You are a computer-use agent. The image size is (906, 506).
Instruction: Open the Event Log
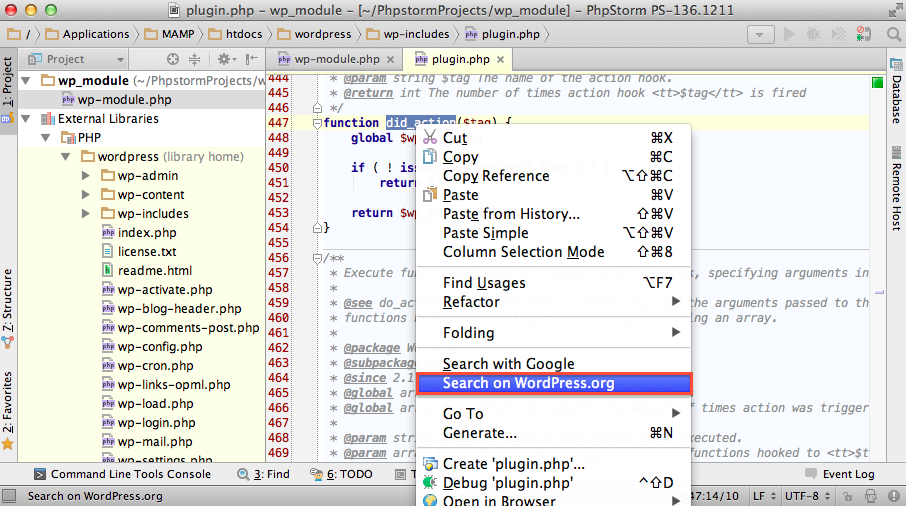[841, 474]
